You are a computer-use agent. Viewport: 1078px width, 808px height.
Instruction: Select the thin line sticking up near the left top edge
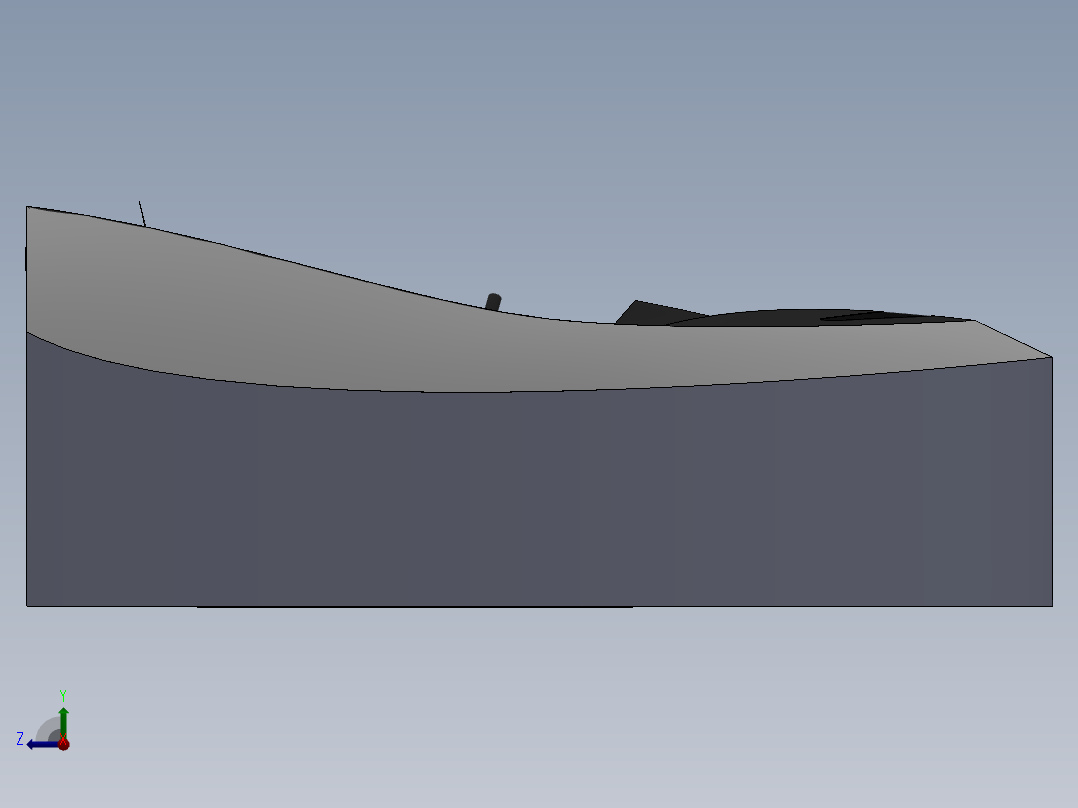pyautogui.click(x=142, y=213)
